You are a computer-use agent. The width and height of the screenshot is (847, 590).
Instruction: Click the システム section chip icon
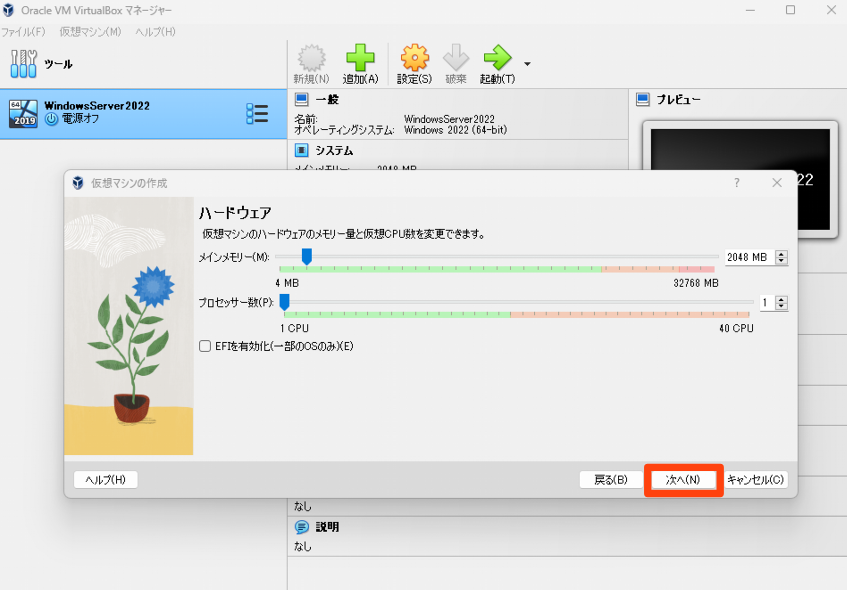(x=301, y=150)
